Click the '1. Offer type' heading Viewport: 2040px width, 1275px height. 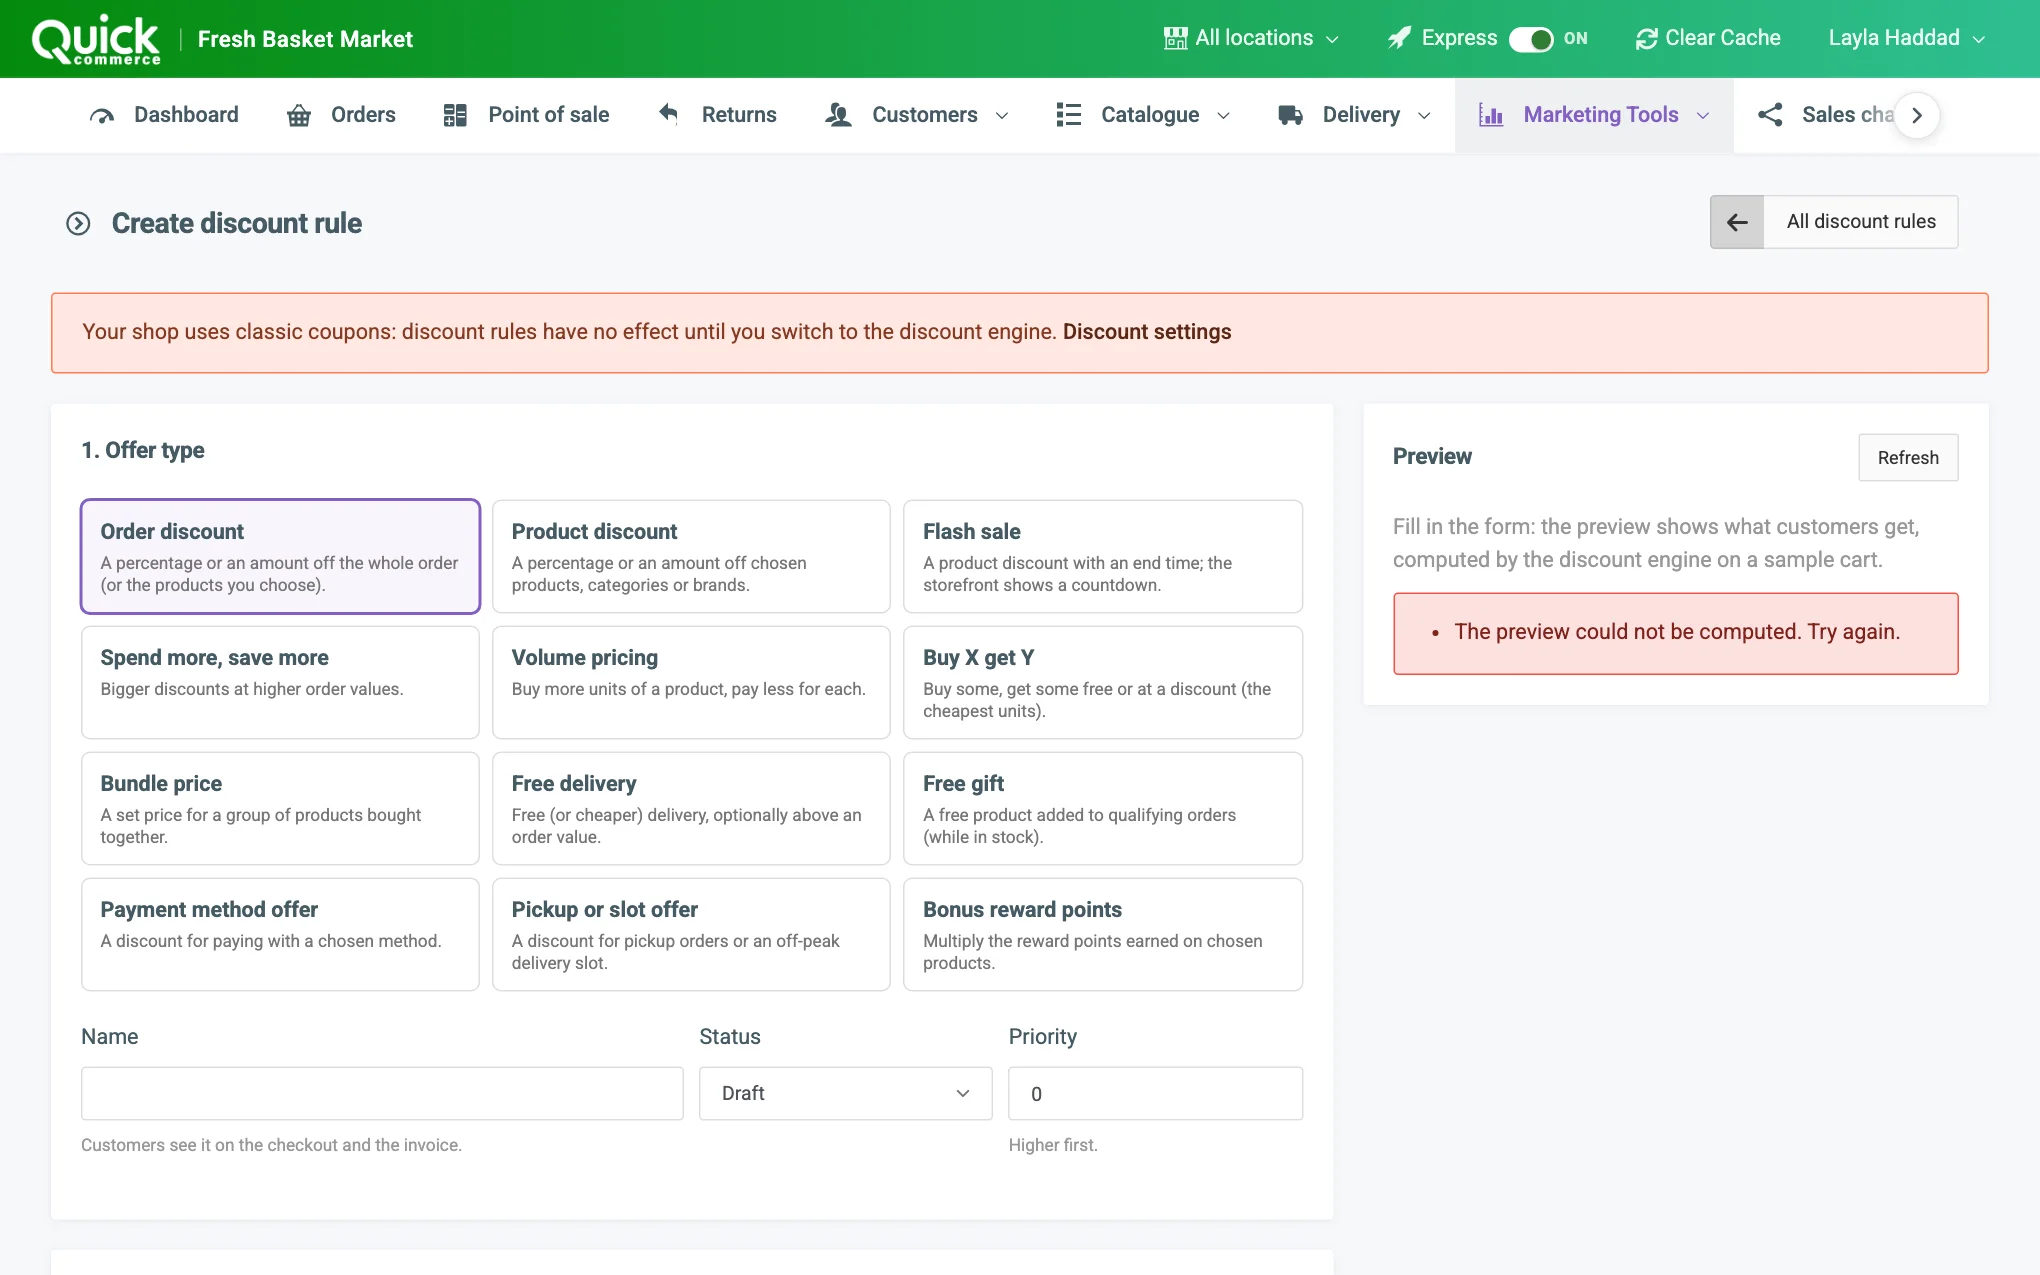click(x=143, y=450)
